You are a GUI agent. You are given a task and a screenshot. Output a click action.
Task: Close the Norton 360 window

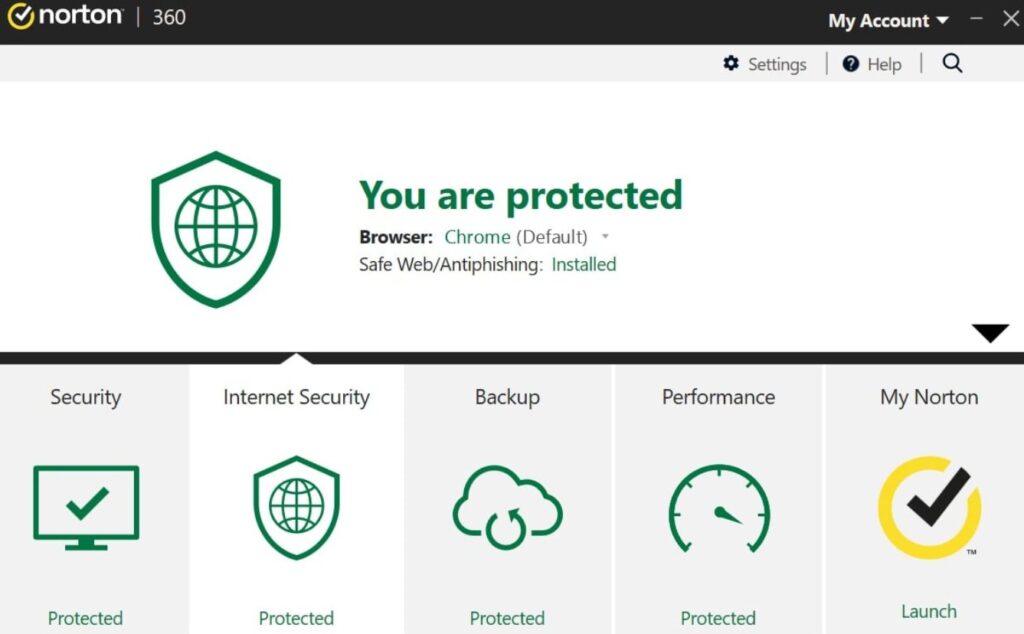point(1010,18)
